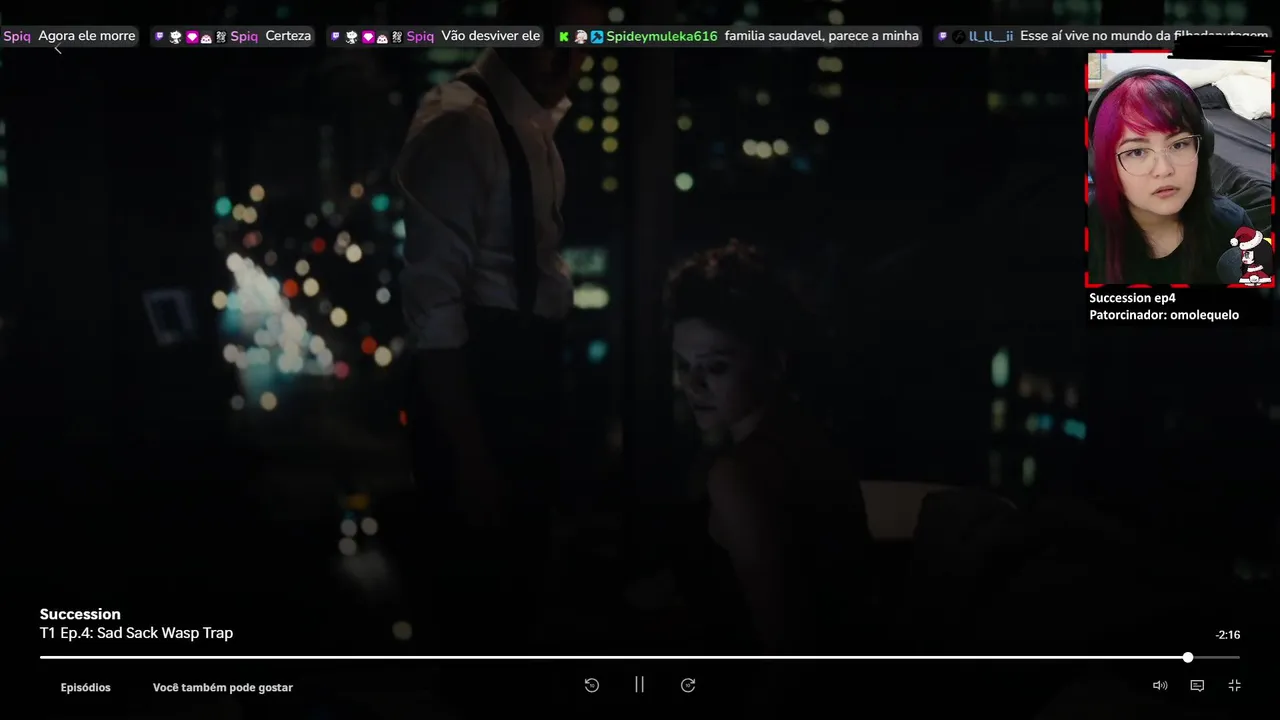Click the streamer webcam overlay
The image size is (1280, 720).
pyautogui.click(x=1179, y=169)
